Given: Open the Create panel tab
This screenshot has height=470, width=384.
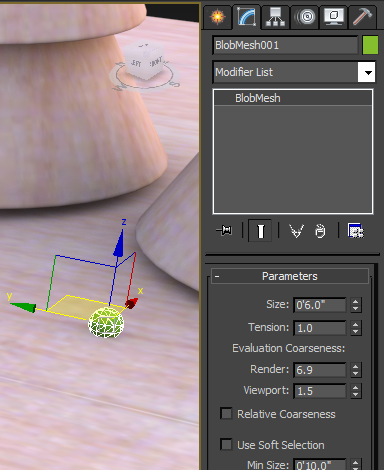Looking at the screenshot, I should [x=217, y=17].
